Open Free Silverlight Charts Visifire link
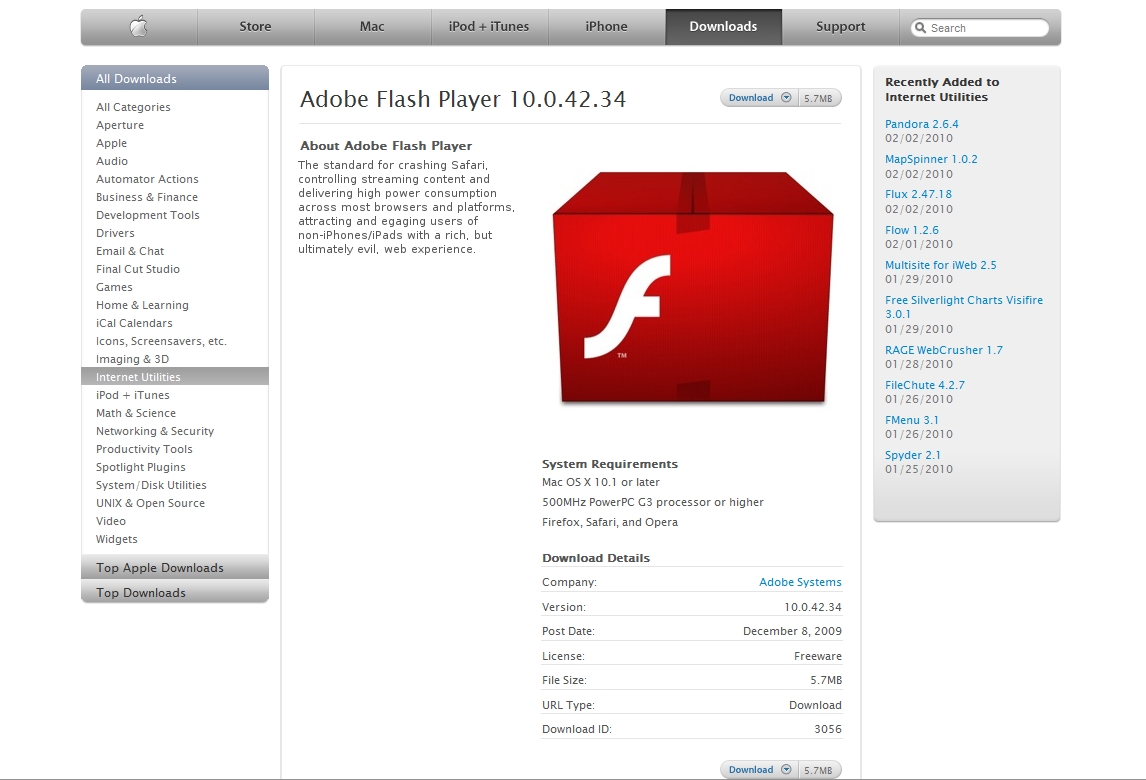Viewport: 1146px width, 780px height. click(964, 307)
